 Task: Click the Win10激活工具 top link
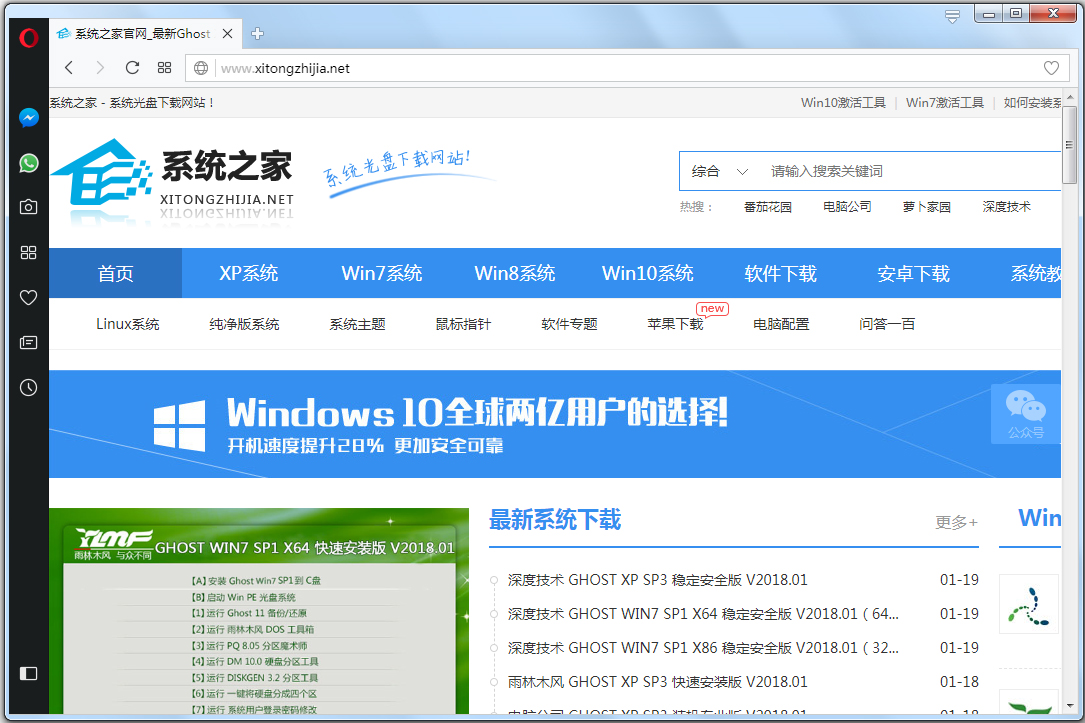coord(843,102)
